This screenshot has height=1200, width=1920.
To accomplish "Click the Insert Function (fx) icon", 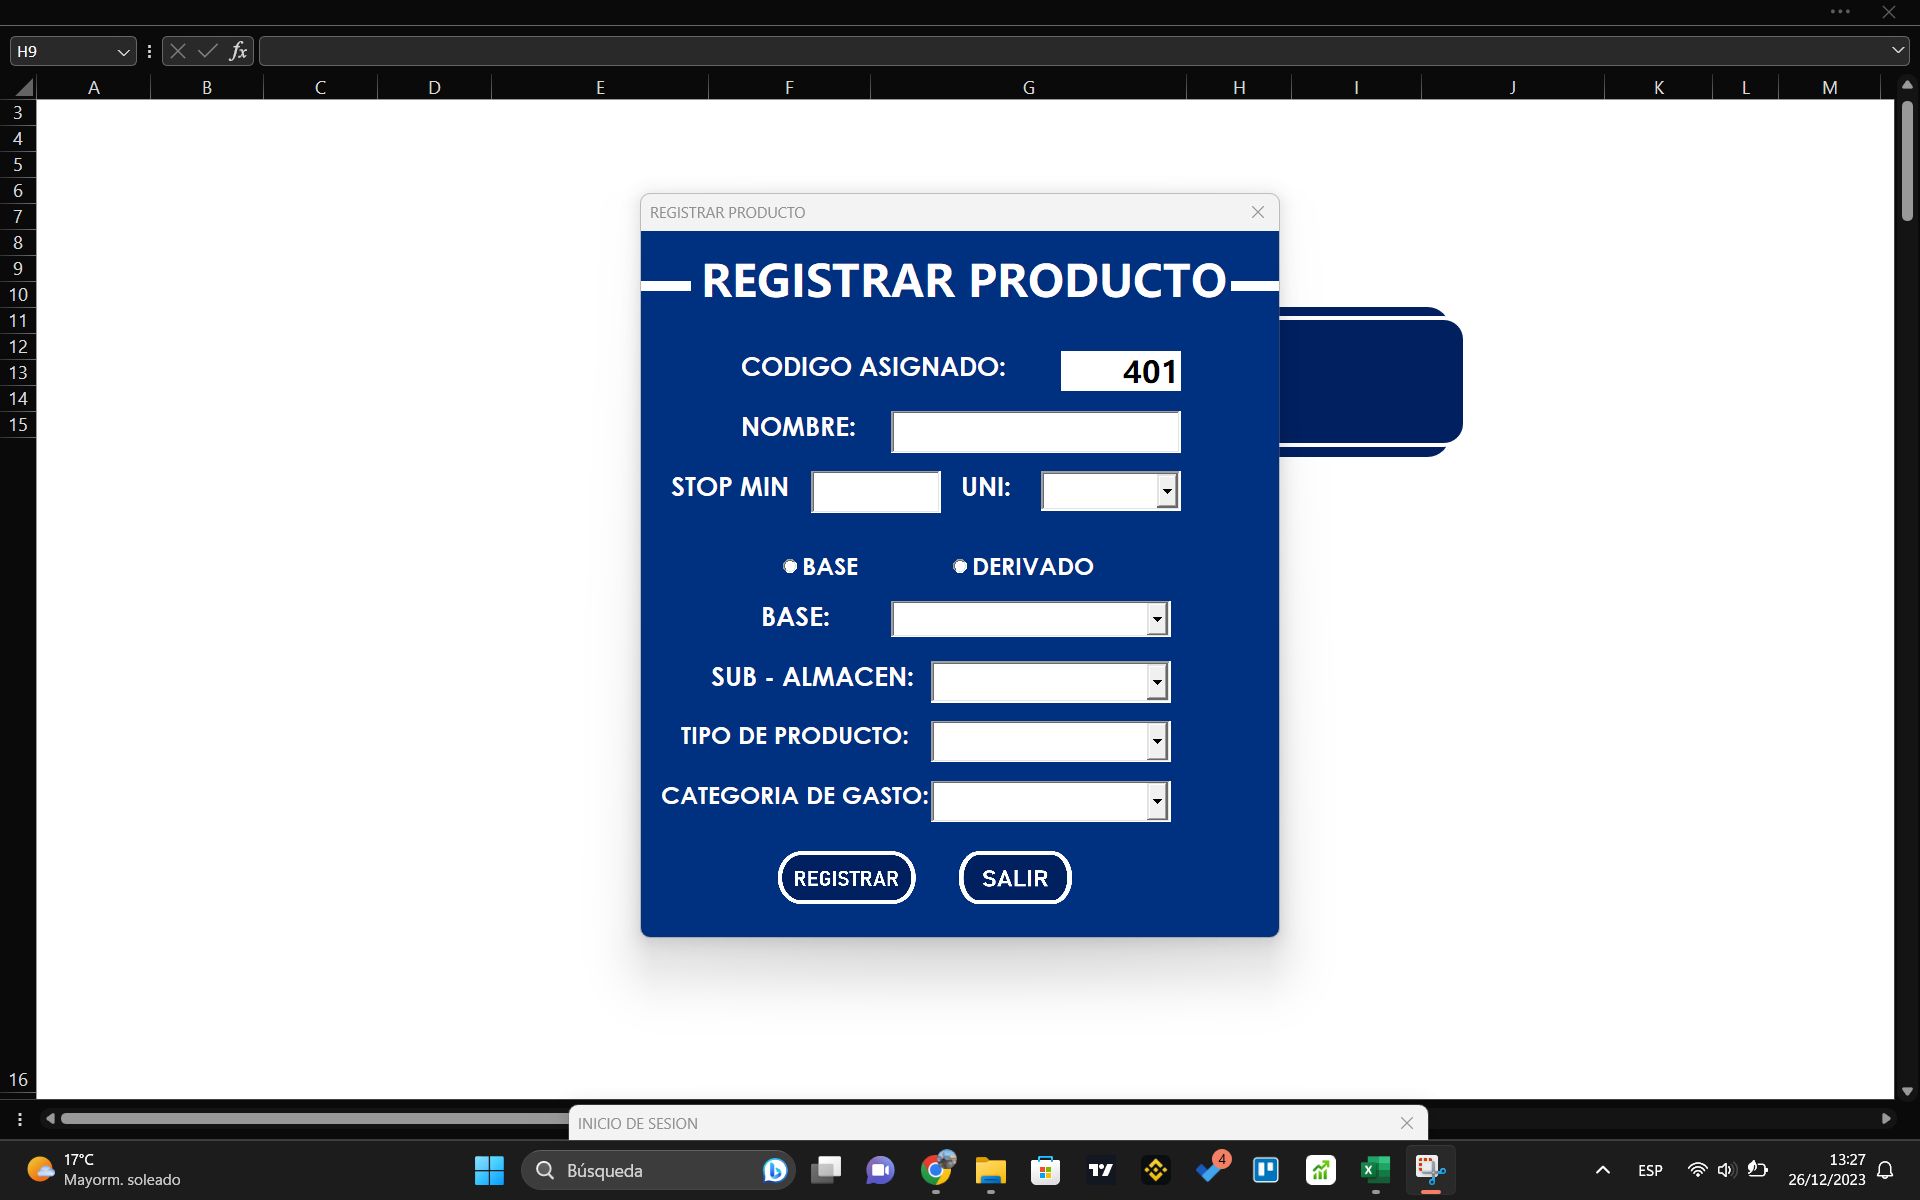I will (238, 50).
